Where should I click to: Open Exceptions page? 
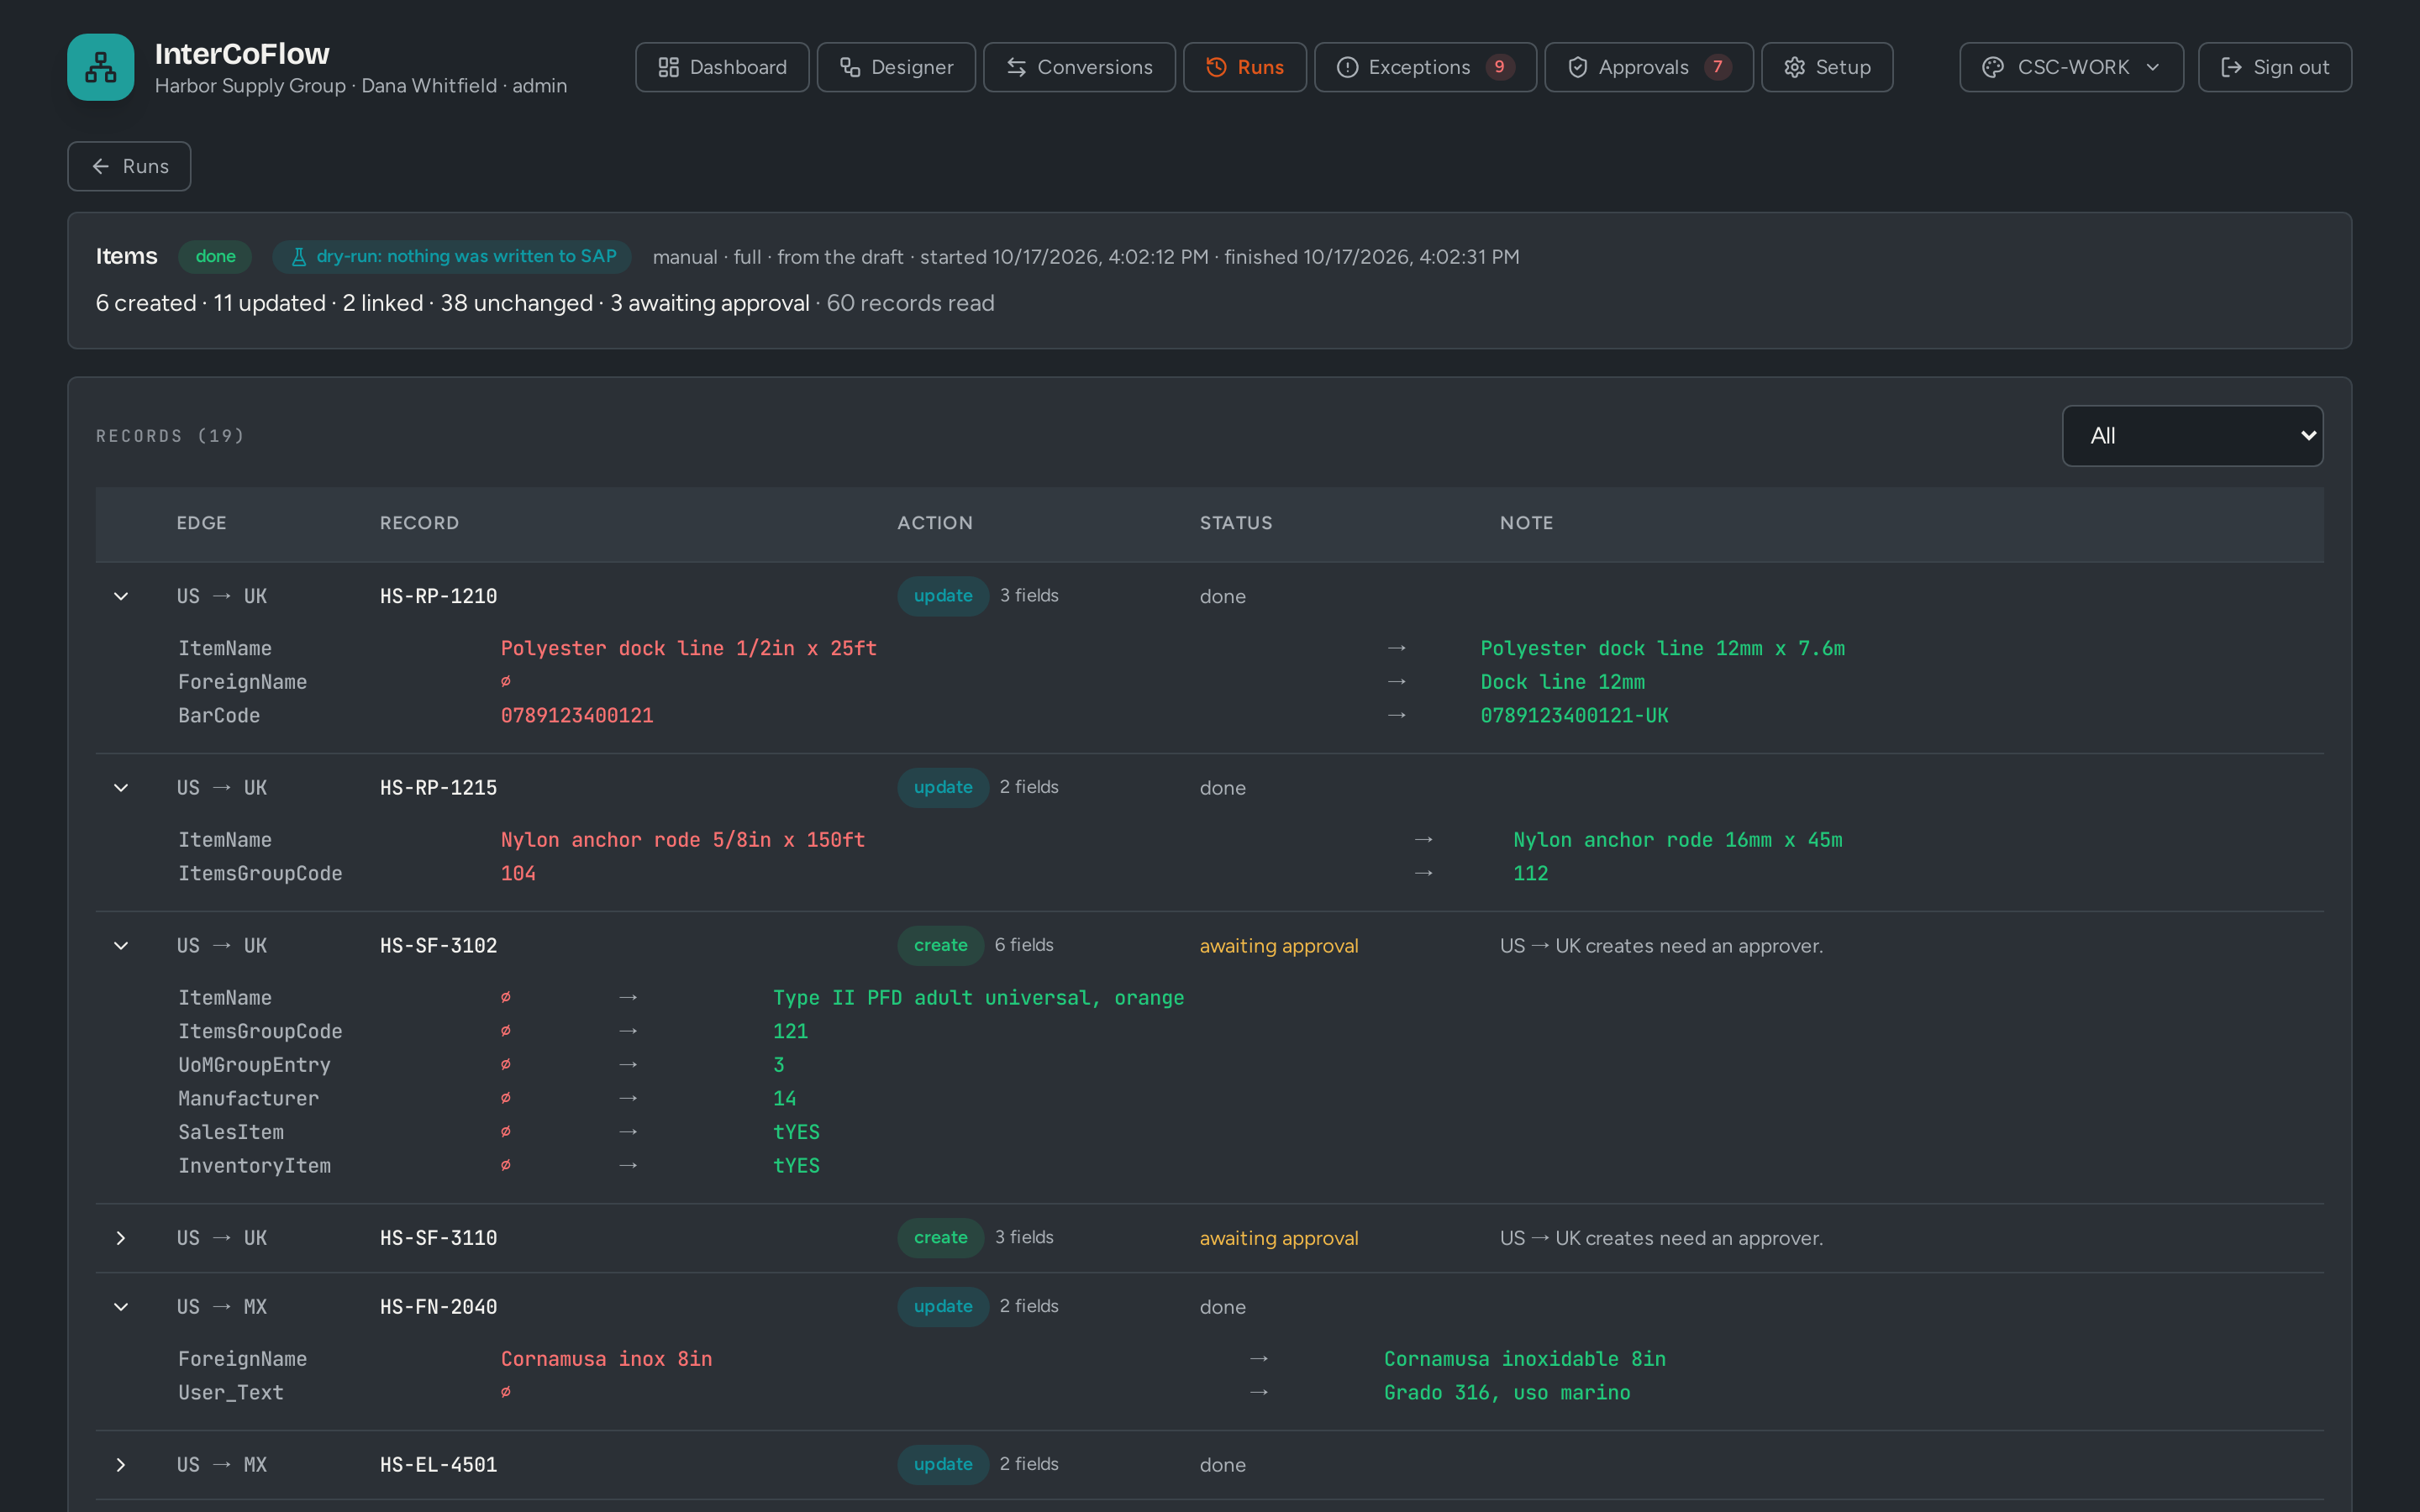(x=1425, y=67)
